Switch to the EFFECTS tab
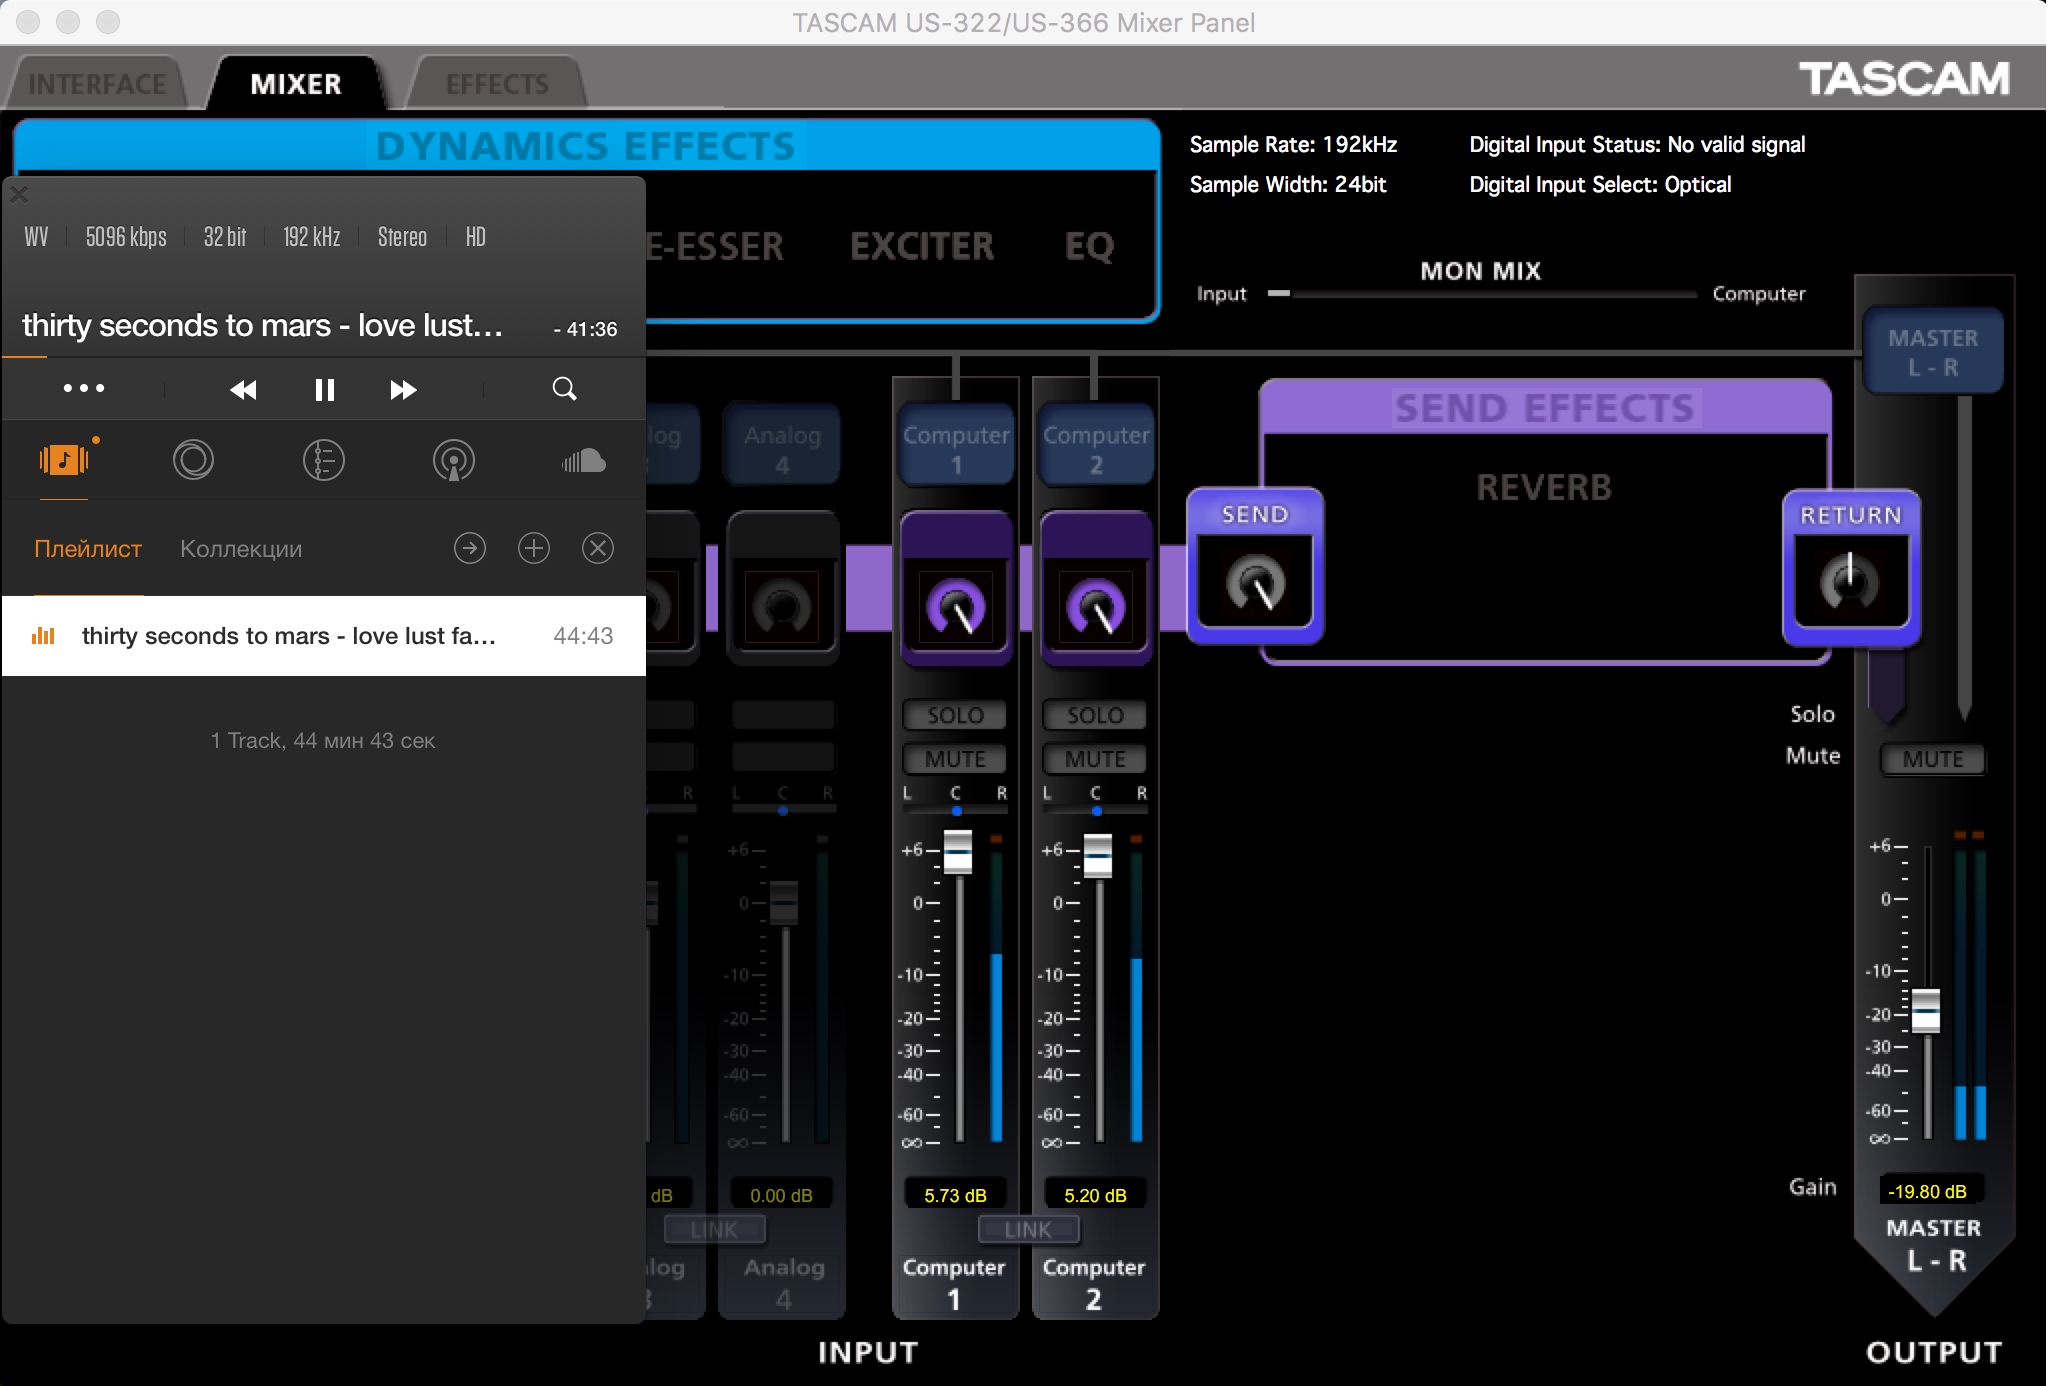Screen dimensions: 2048x1386 coord(497,84)
